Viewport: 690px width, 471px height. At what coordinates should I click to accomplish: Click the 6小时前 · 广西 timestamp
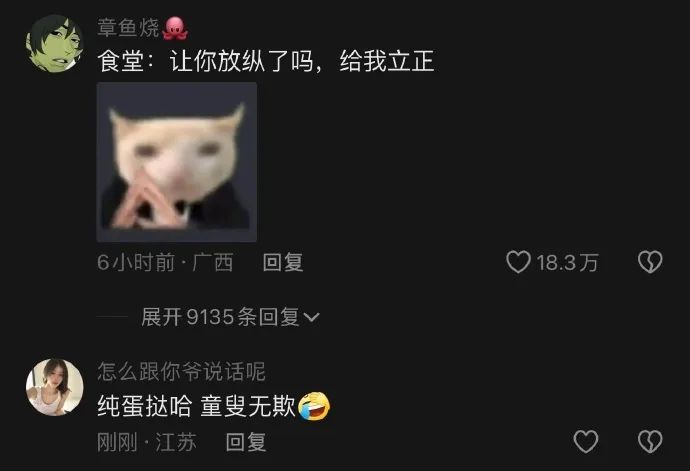coord(165,263)
